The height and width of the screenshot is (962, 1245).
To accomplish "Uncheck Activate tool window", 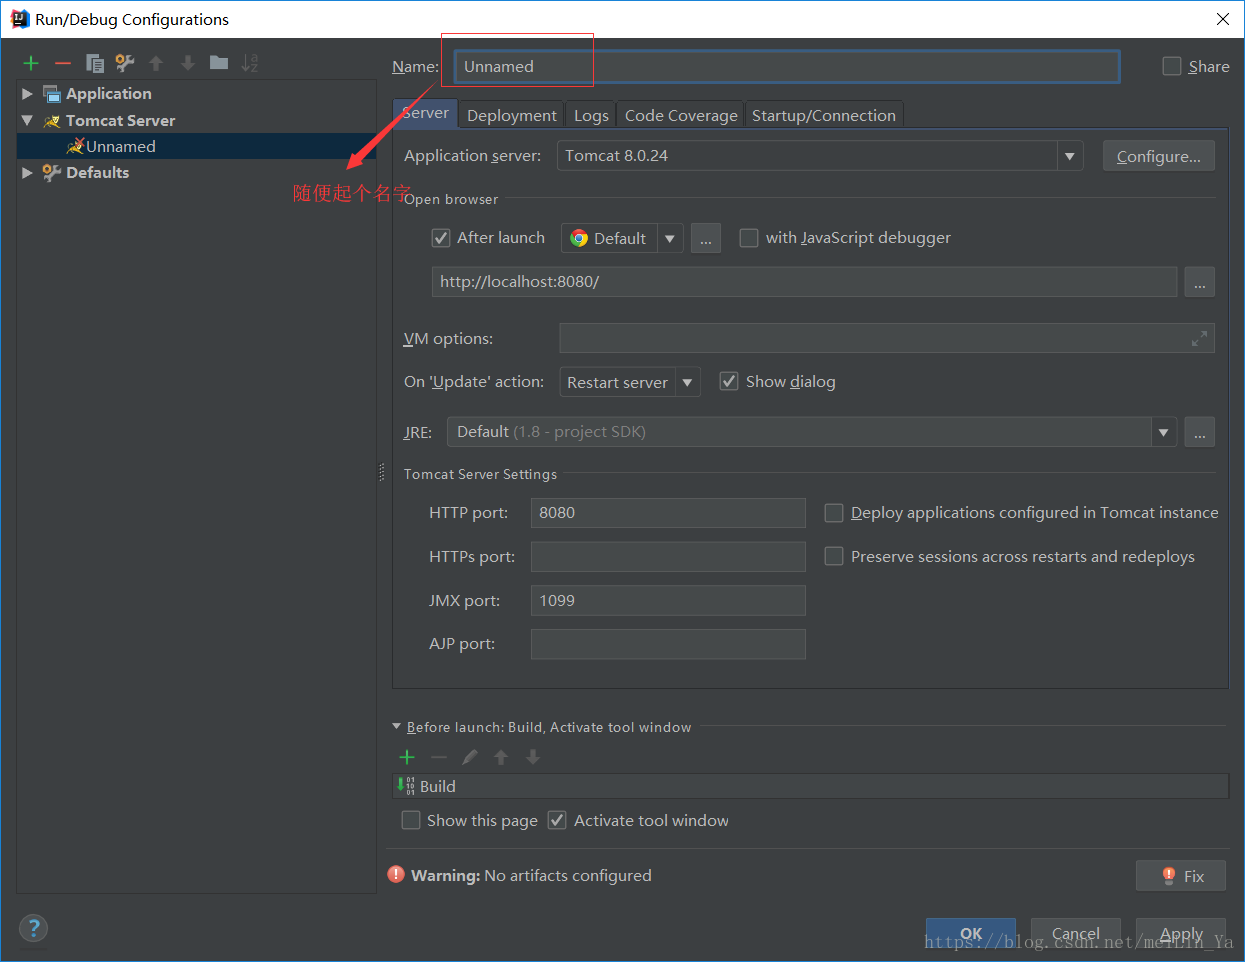I will click(x=557, y=820).
